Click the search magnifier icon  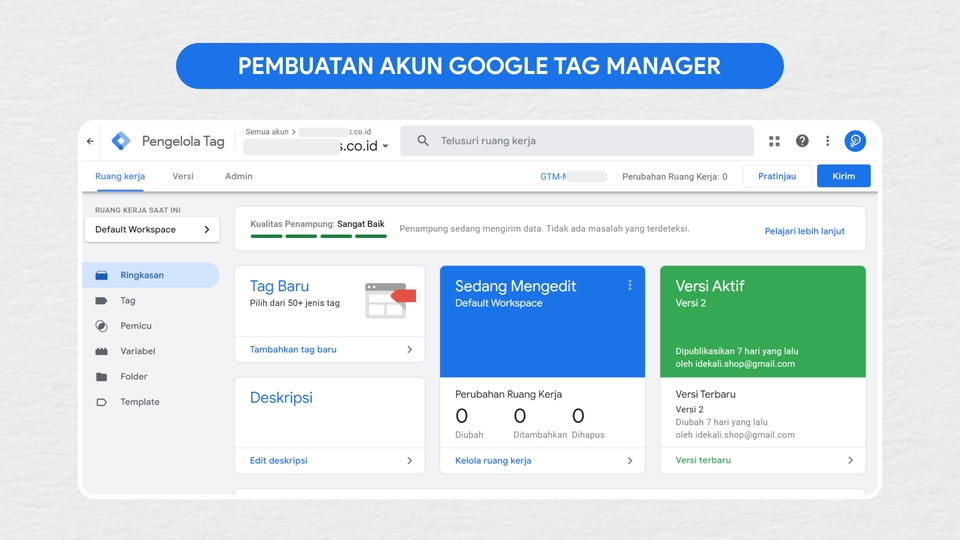(x=422, y=140)
